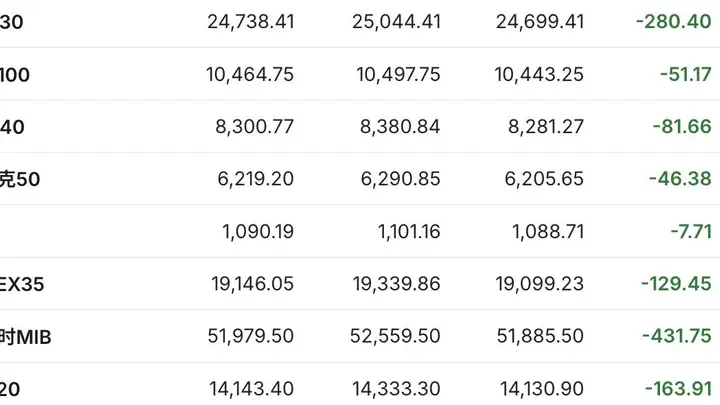This screenshot has width=720, height=405.
Task: Open the 时MIB index row
Action: coord(360,336)
